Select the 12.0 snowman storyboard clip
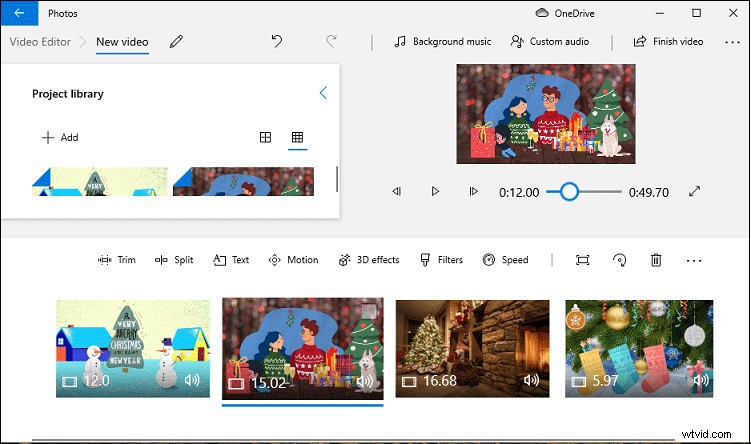Screen dimensions: 751x444 [133, 349]
